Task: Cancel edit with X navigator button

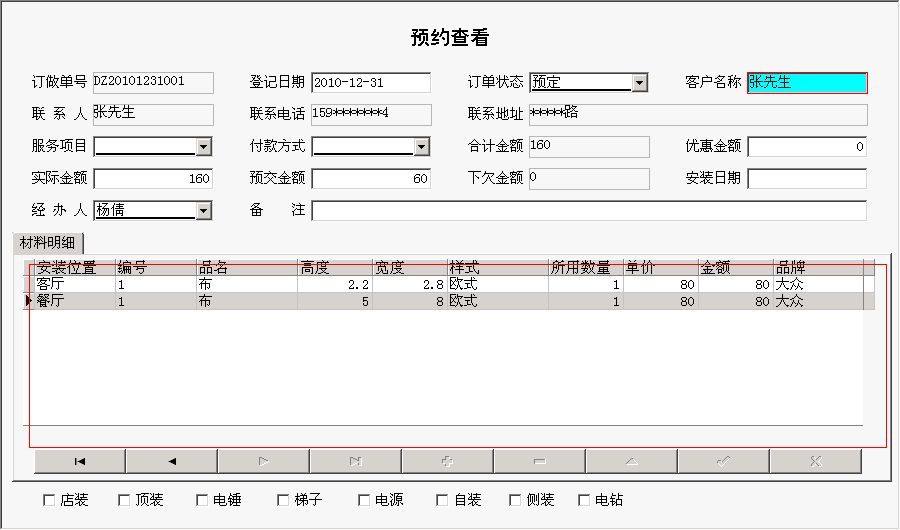Action: 815,461
